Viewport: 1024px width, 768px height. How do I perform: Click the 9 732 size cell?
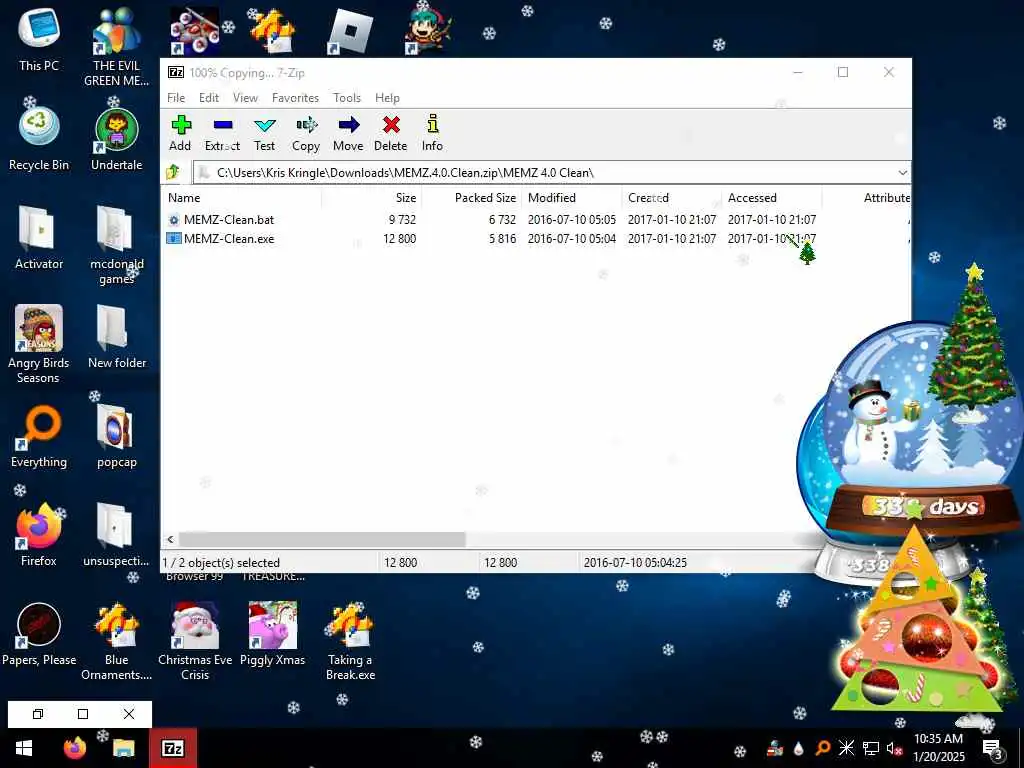tap(402, 220)
